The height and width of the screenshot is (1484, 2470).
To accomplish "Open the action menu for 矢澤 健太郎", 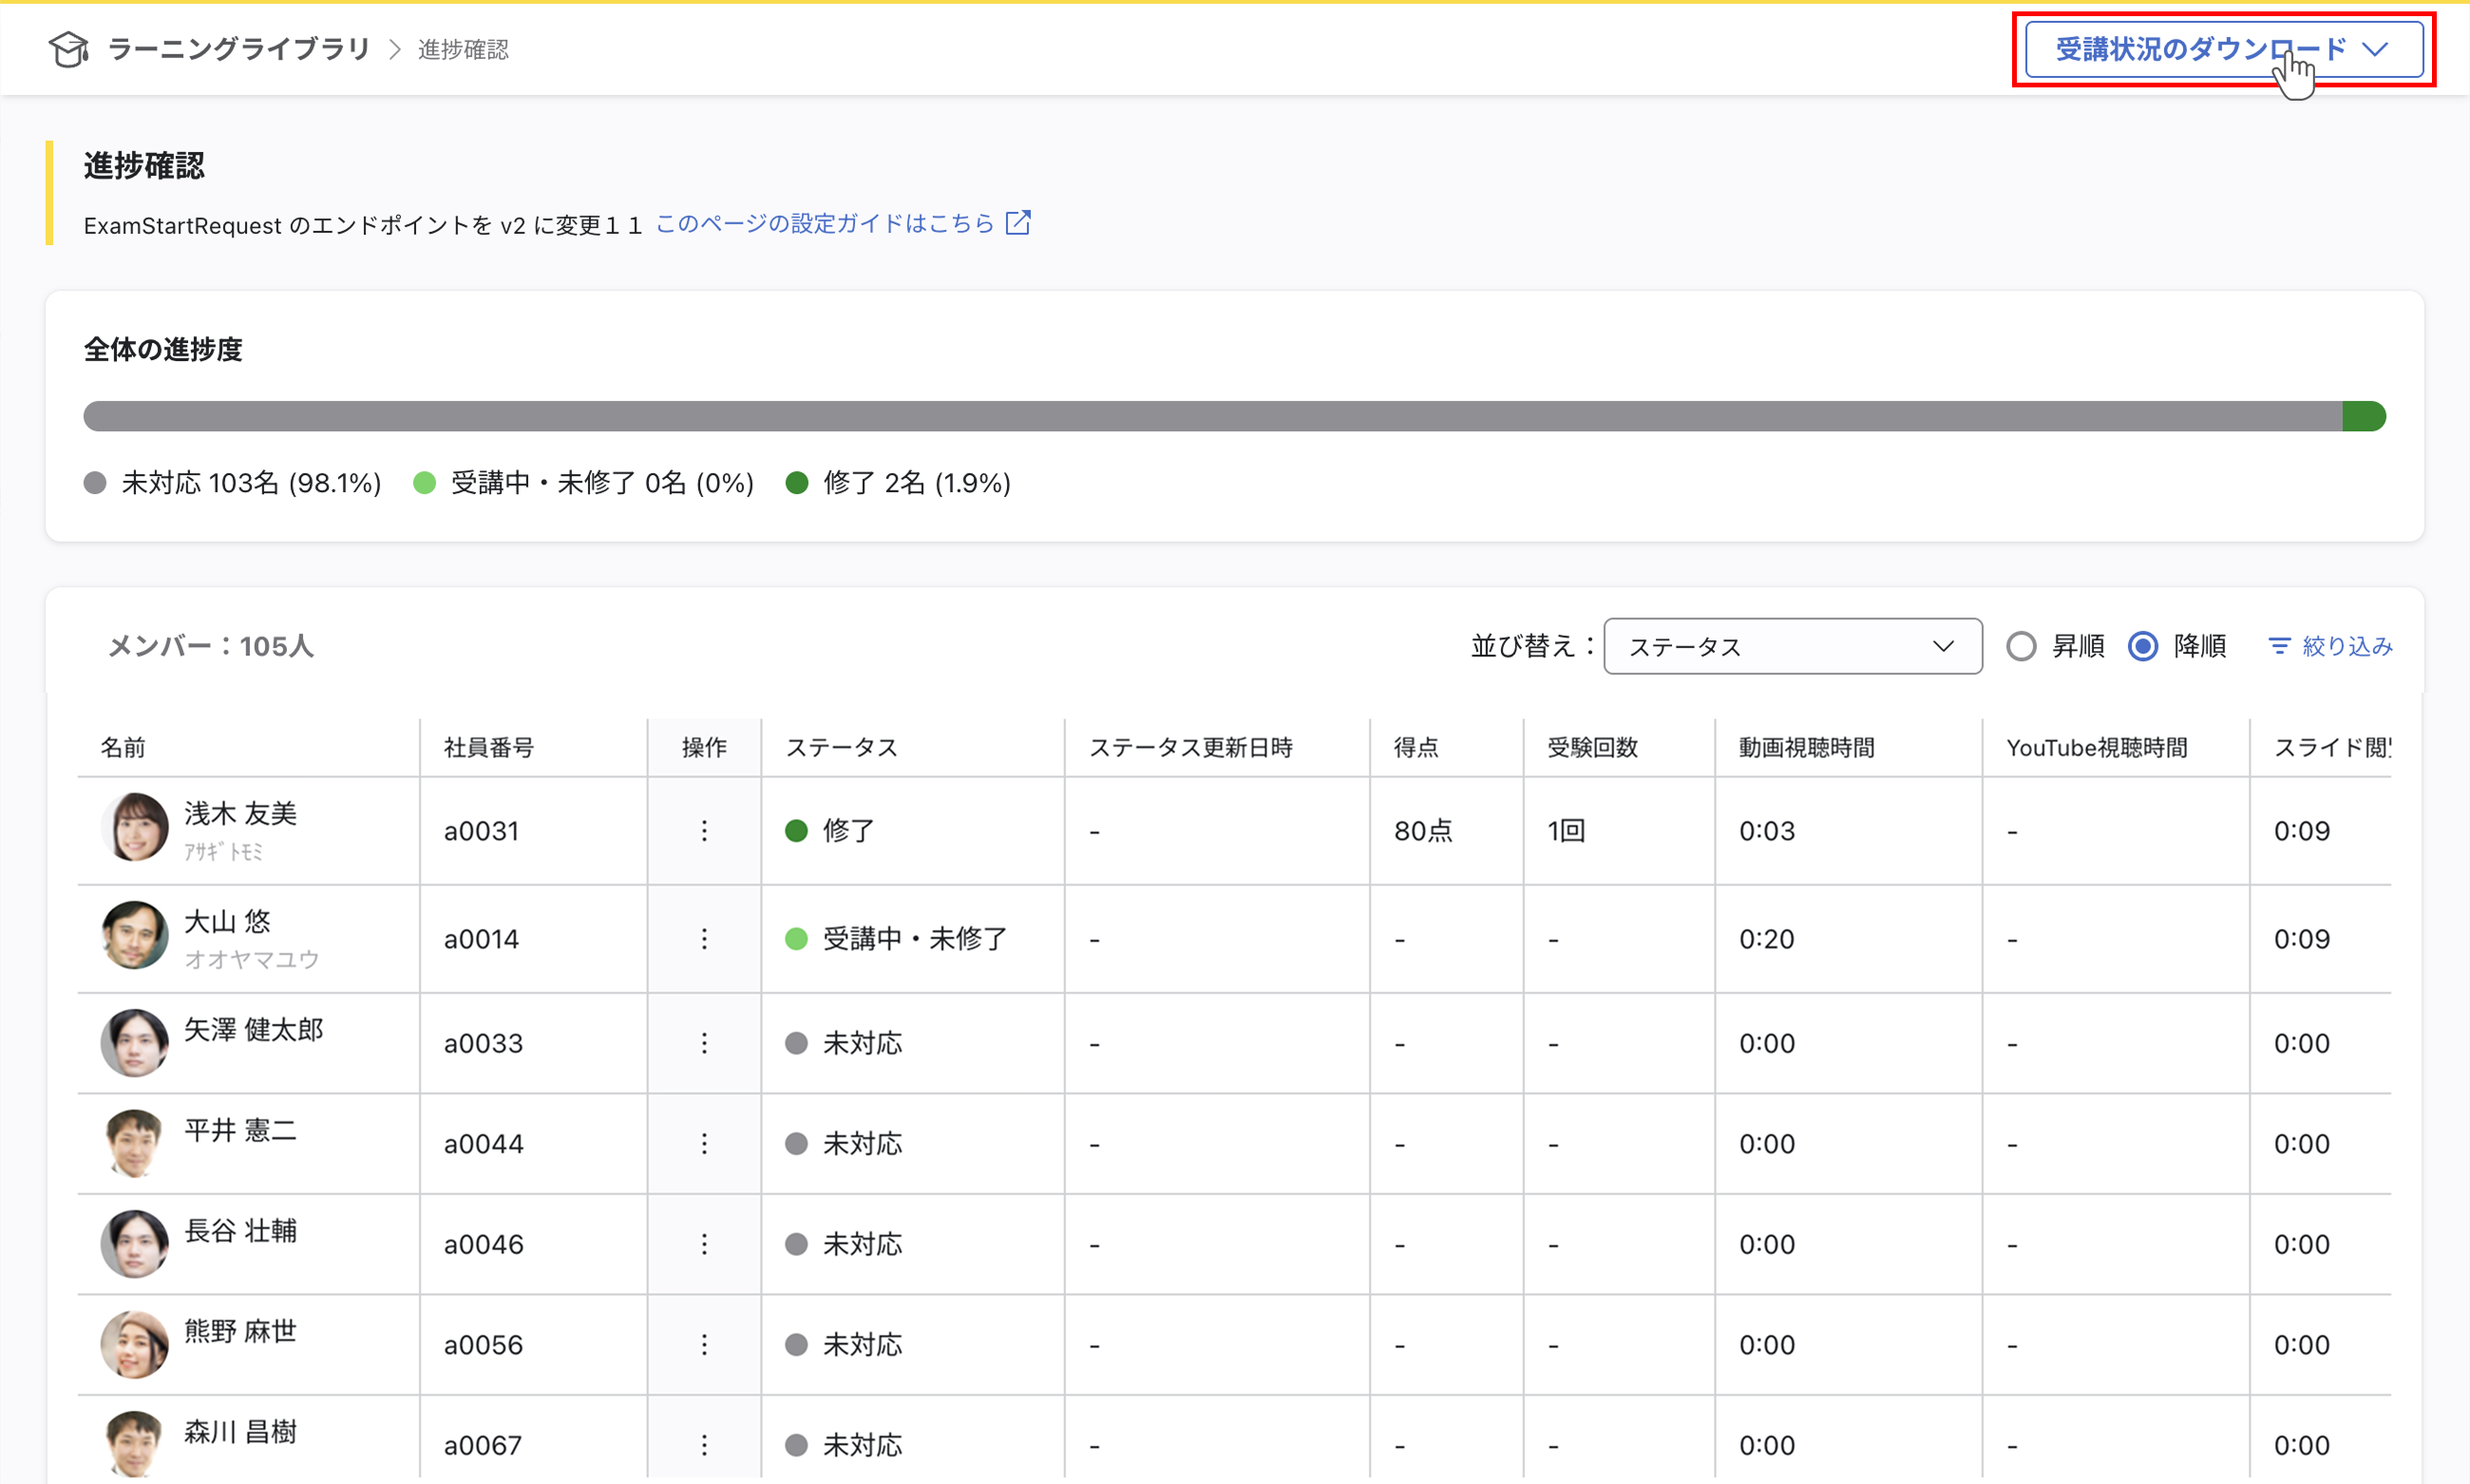I will [704, 1042].
